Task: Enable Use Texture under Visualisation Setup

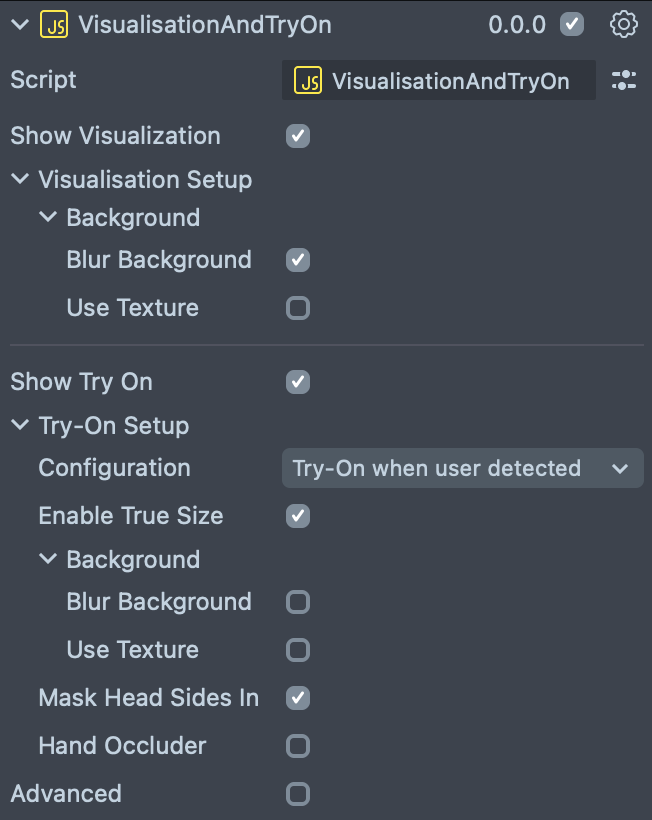Action: (298, 308)
